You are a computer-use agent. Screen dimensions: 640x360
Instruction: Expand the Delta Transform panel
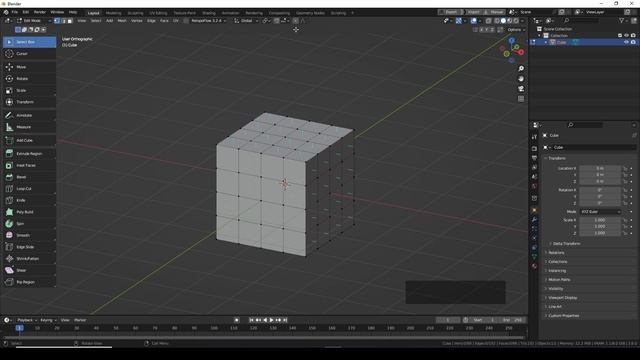click(566, 244)
